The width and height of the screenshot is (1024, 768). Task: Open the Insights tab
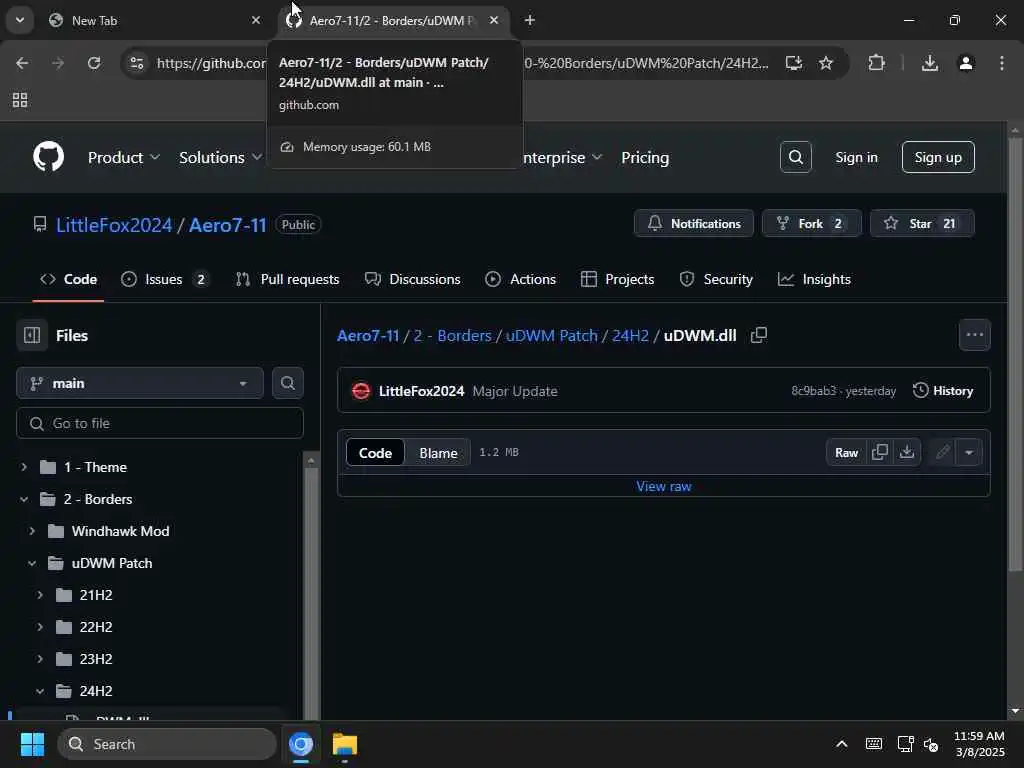pyautogui.click(x=814, y=279)
